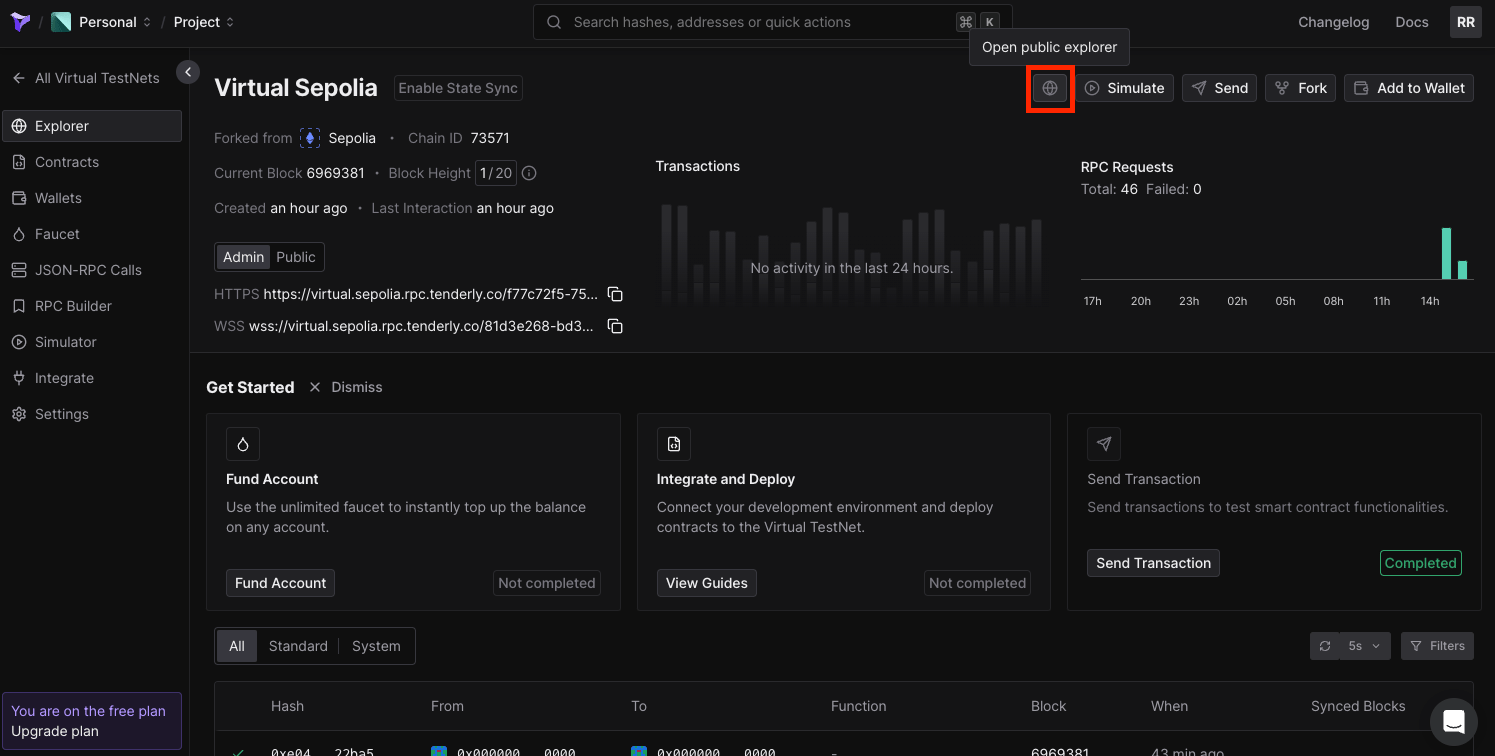Click the Hash column header
The image size is (1495, 756).
click(x=287, y=706)
